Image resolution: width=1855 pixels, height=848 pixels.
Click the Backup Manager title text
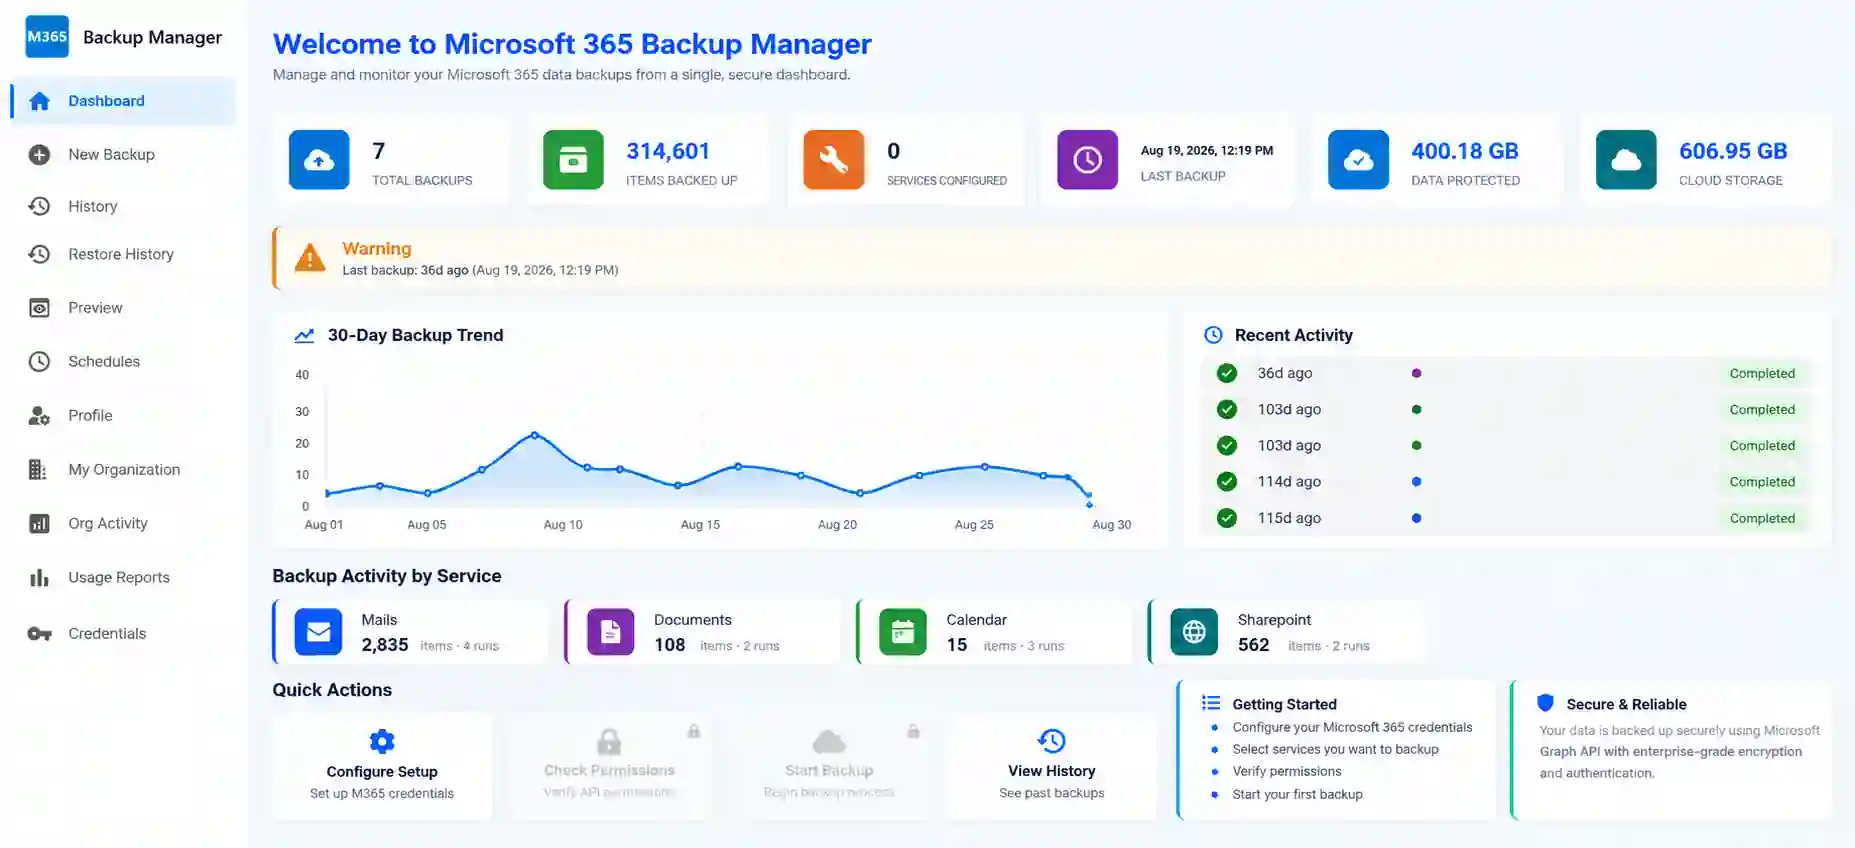pyautogui.click(x=153, y=37)
